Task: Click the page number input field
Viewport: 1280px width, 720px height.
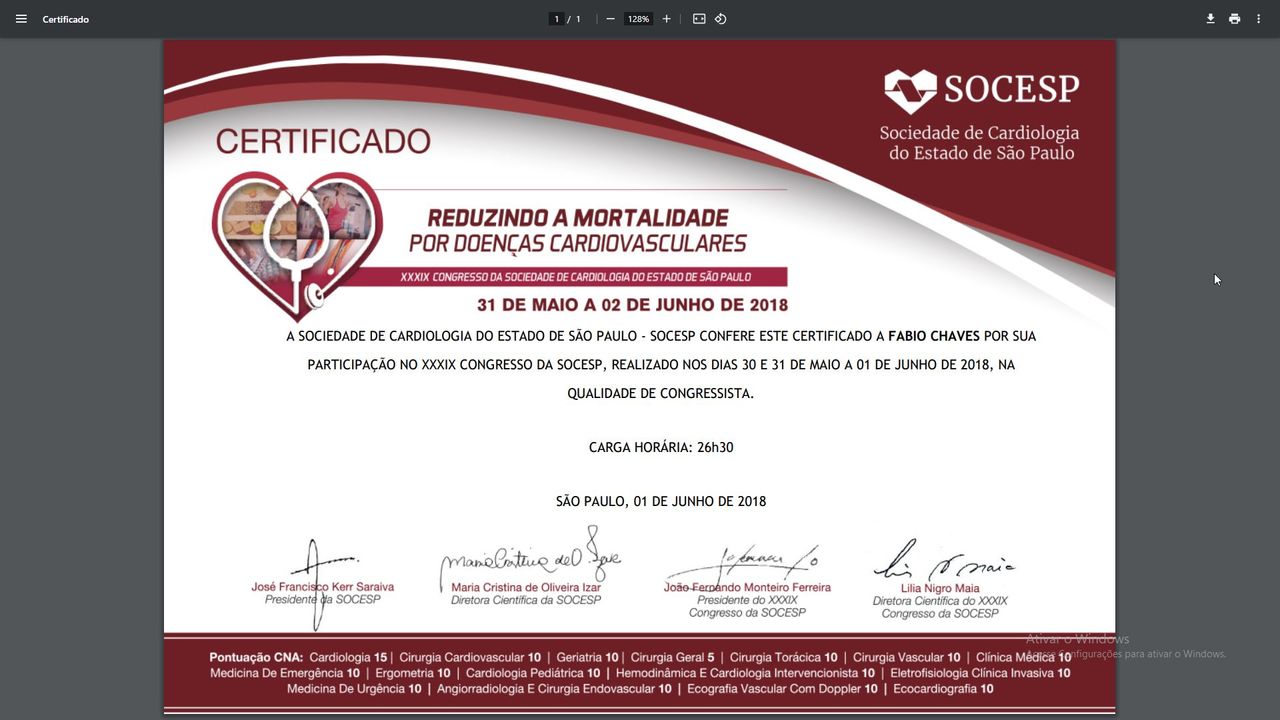Action: tap(557, 19)
